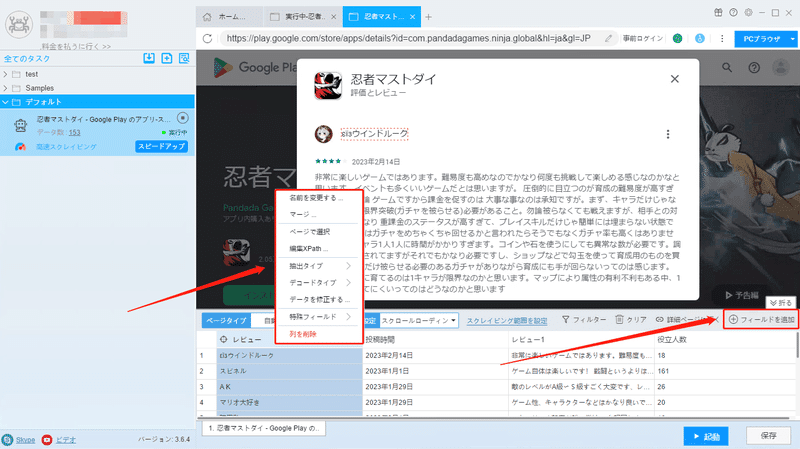Click the gift icon in title bar
Viewport: 800px width, 449px height.
pyautogui.click(x=718, y=12)
